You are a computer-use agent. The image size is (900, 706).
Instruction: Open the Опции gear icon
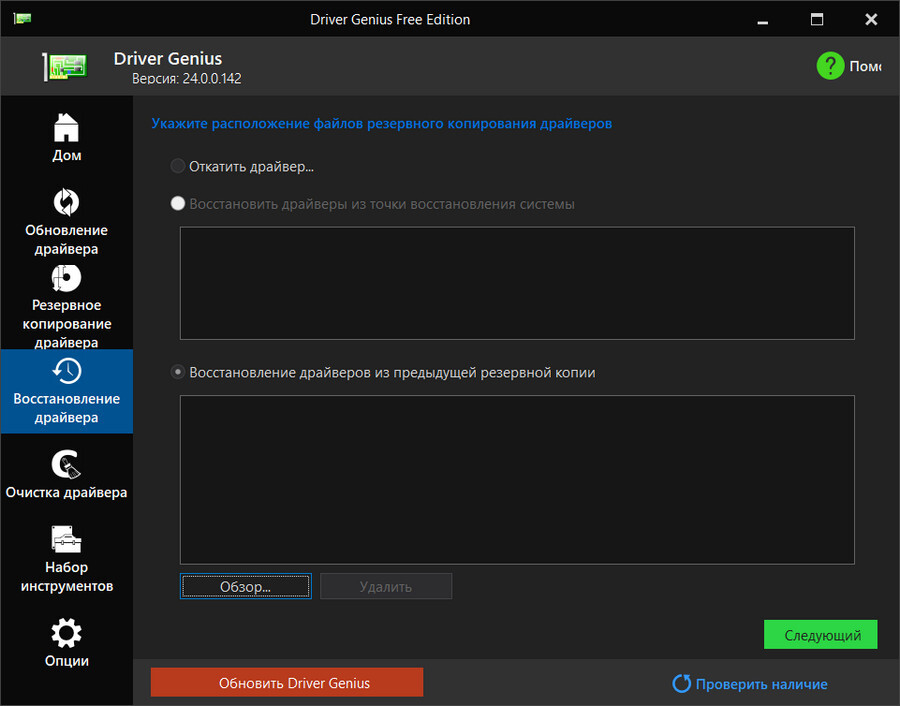pyautogui.click(x=67, y=633)
